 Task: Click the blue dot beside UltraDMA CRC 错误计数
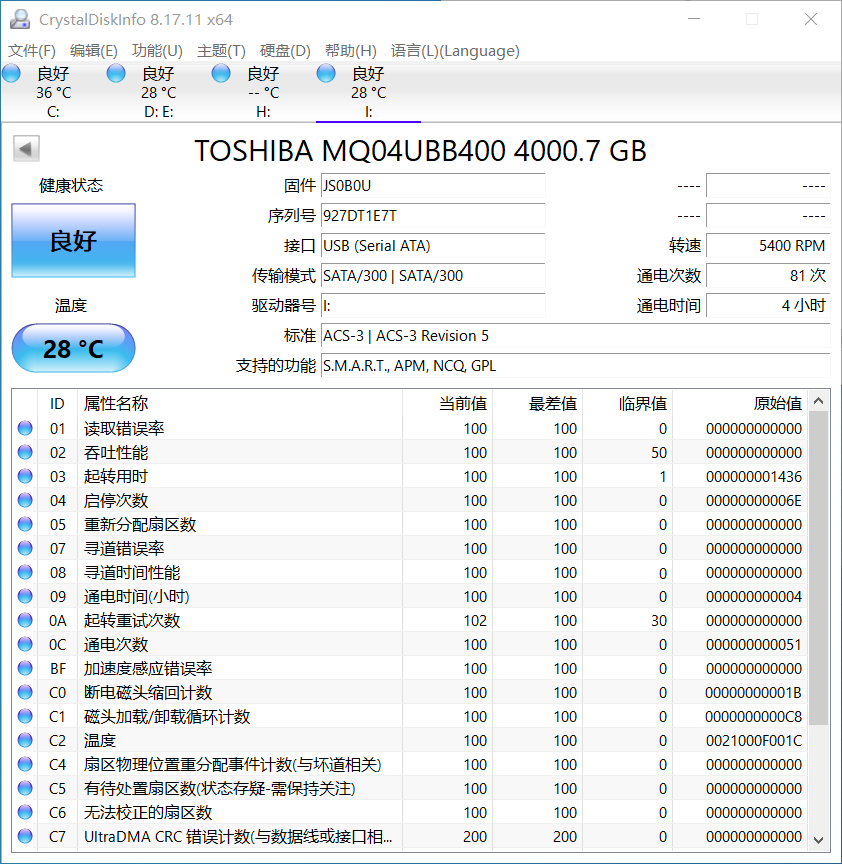[23, 836]
